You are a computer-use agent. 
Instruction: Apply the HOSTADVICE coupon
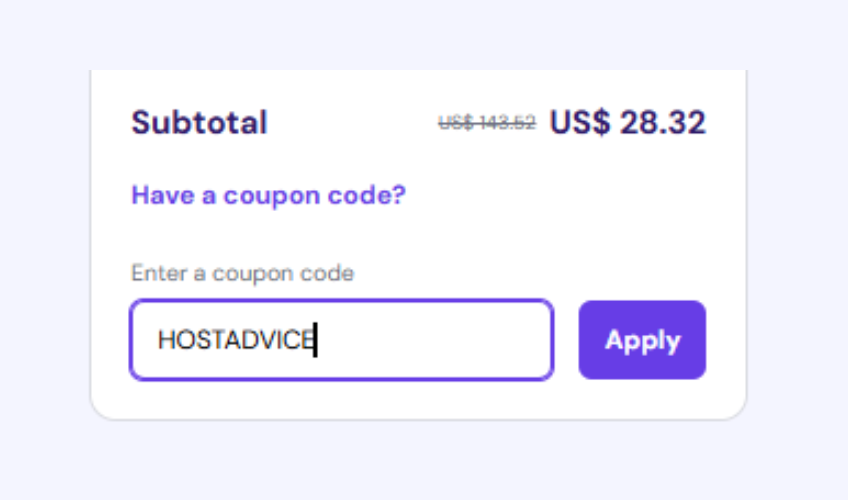tap(642, 340)
